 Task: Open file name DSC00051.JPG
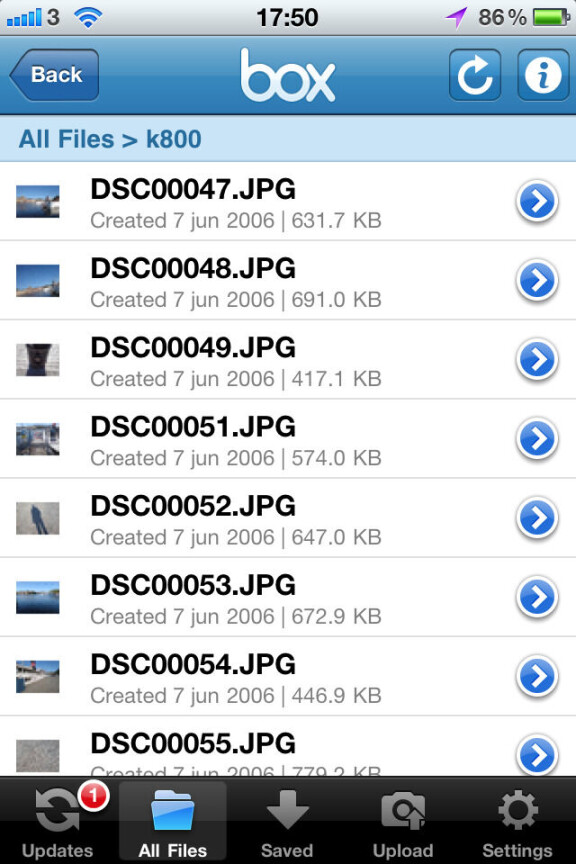tap(193, 426)
